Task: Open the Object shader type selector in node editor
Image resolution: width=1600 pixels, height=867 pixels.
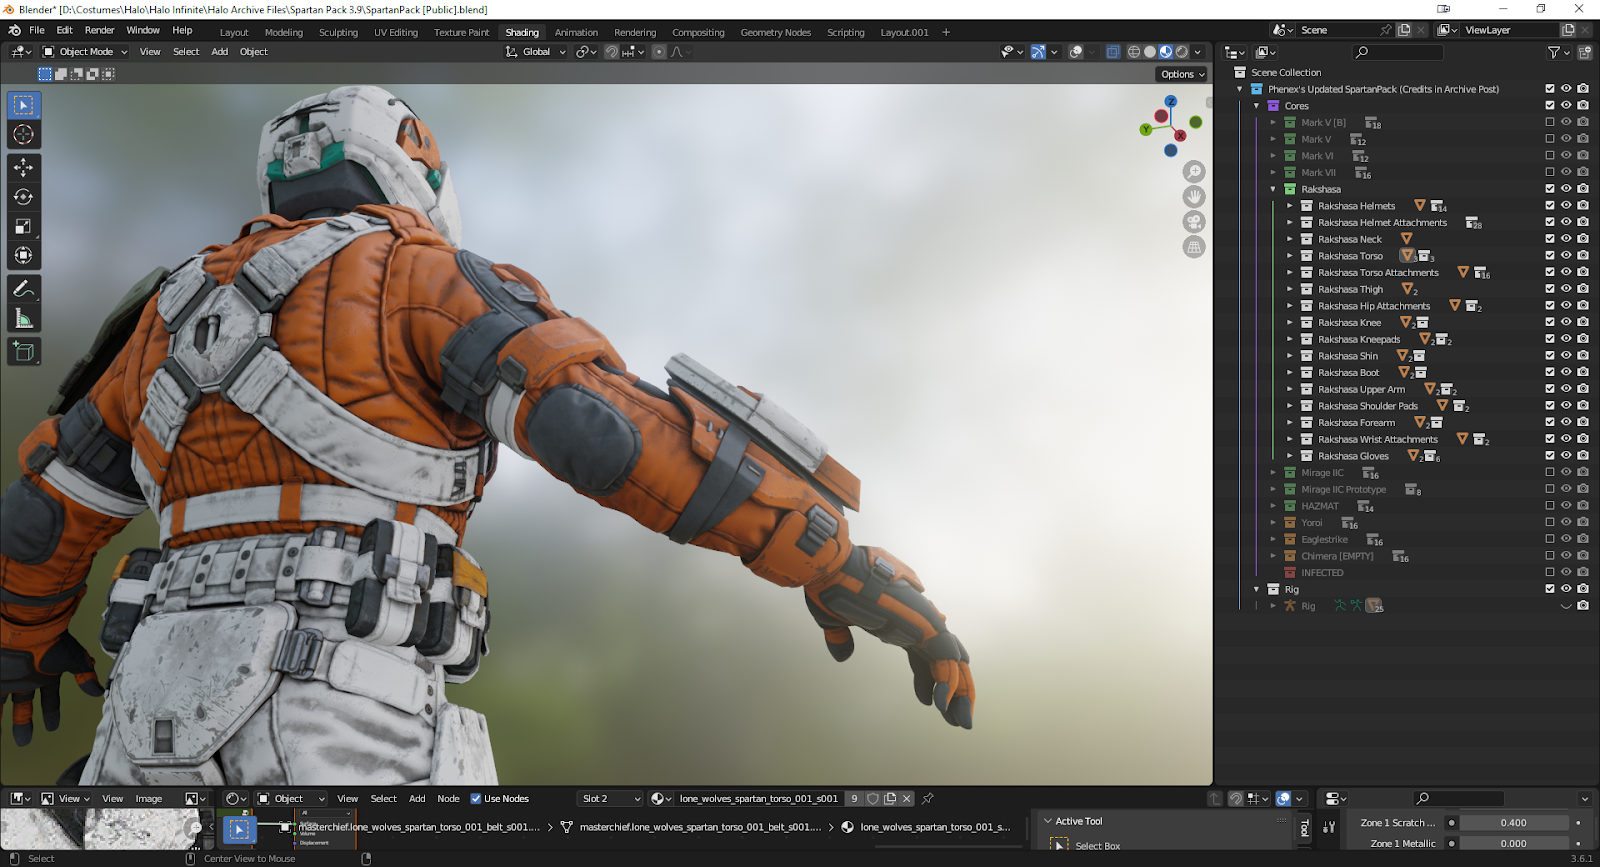Action: (x=291, y=798)
